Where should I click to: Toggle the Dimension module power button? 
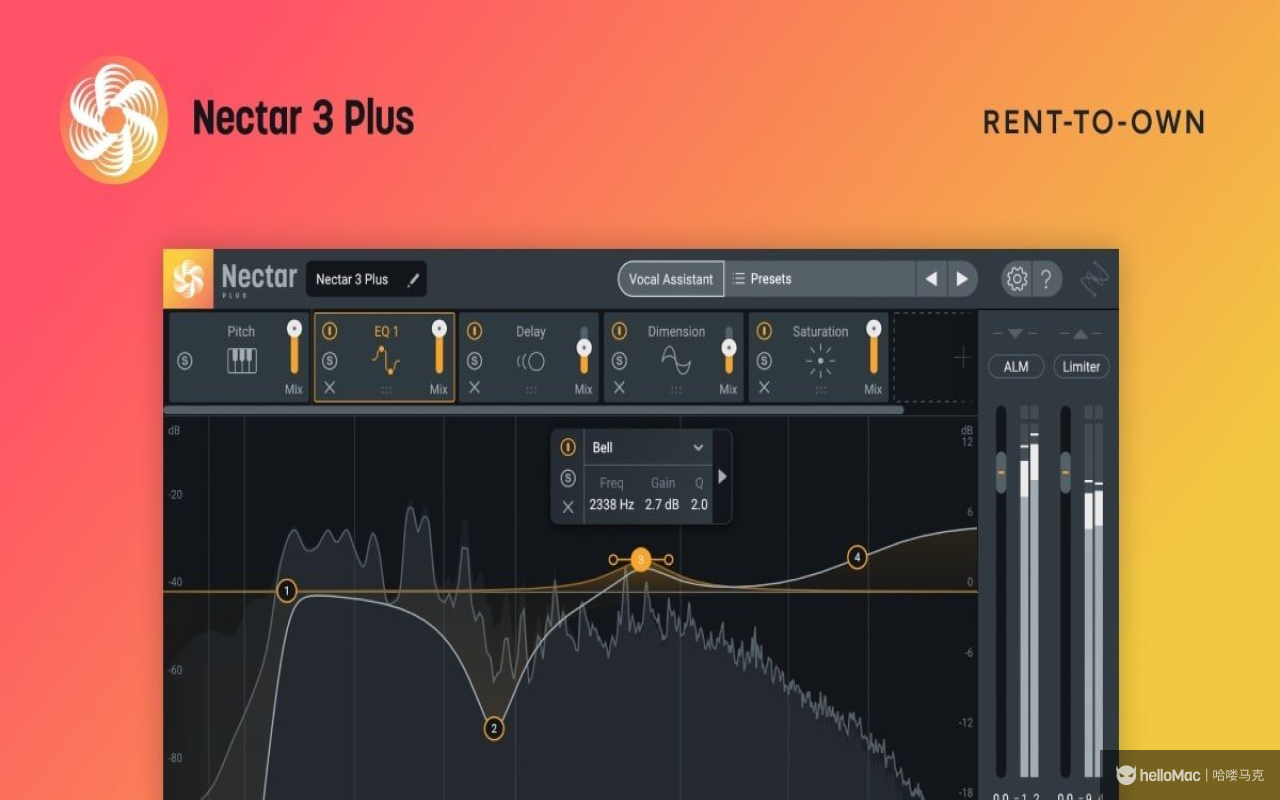[x=619, y=331]
